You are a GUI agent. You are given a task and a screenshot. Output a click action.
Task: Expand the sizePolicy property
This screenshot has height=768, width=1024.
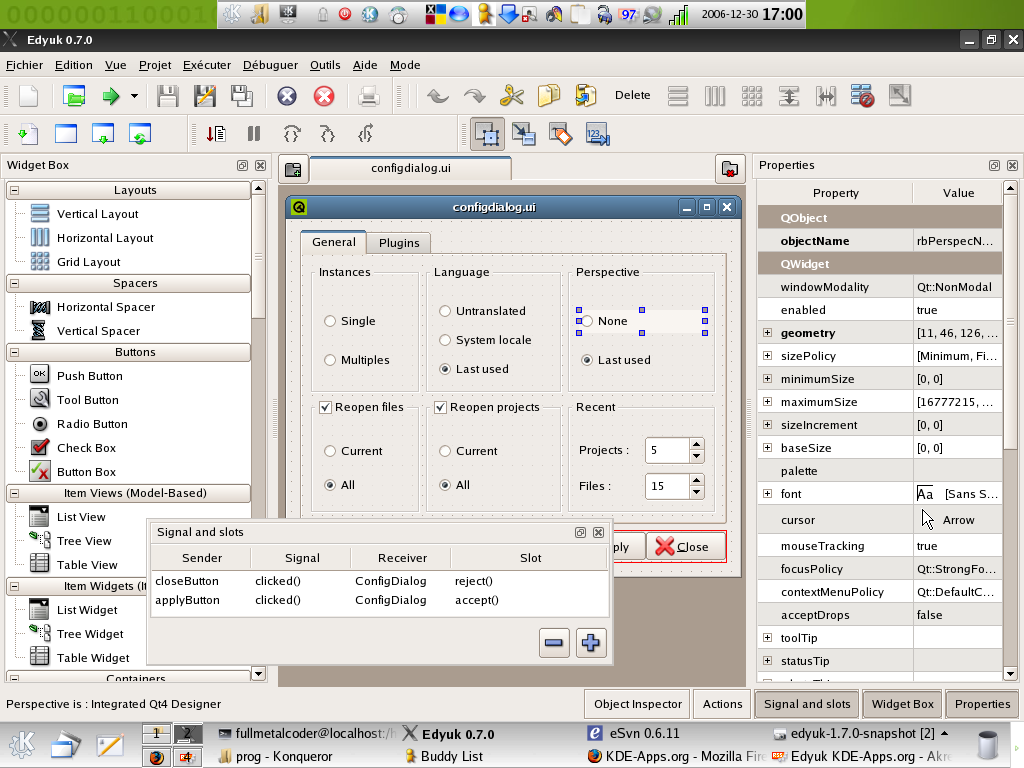[x=767, y=355]
